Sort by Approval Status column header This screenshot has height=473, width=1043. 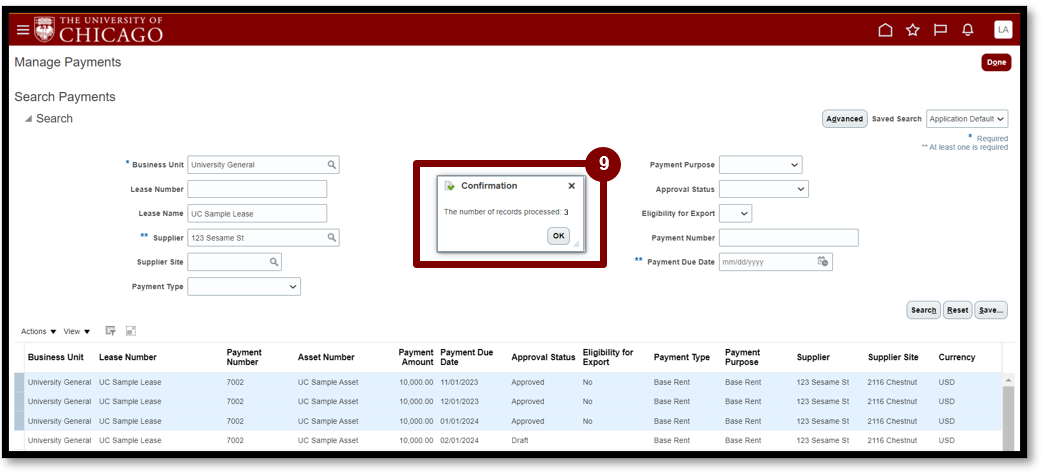(x=543, y=357)
